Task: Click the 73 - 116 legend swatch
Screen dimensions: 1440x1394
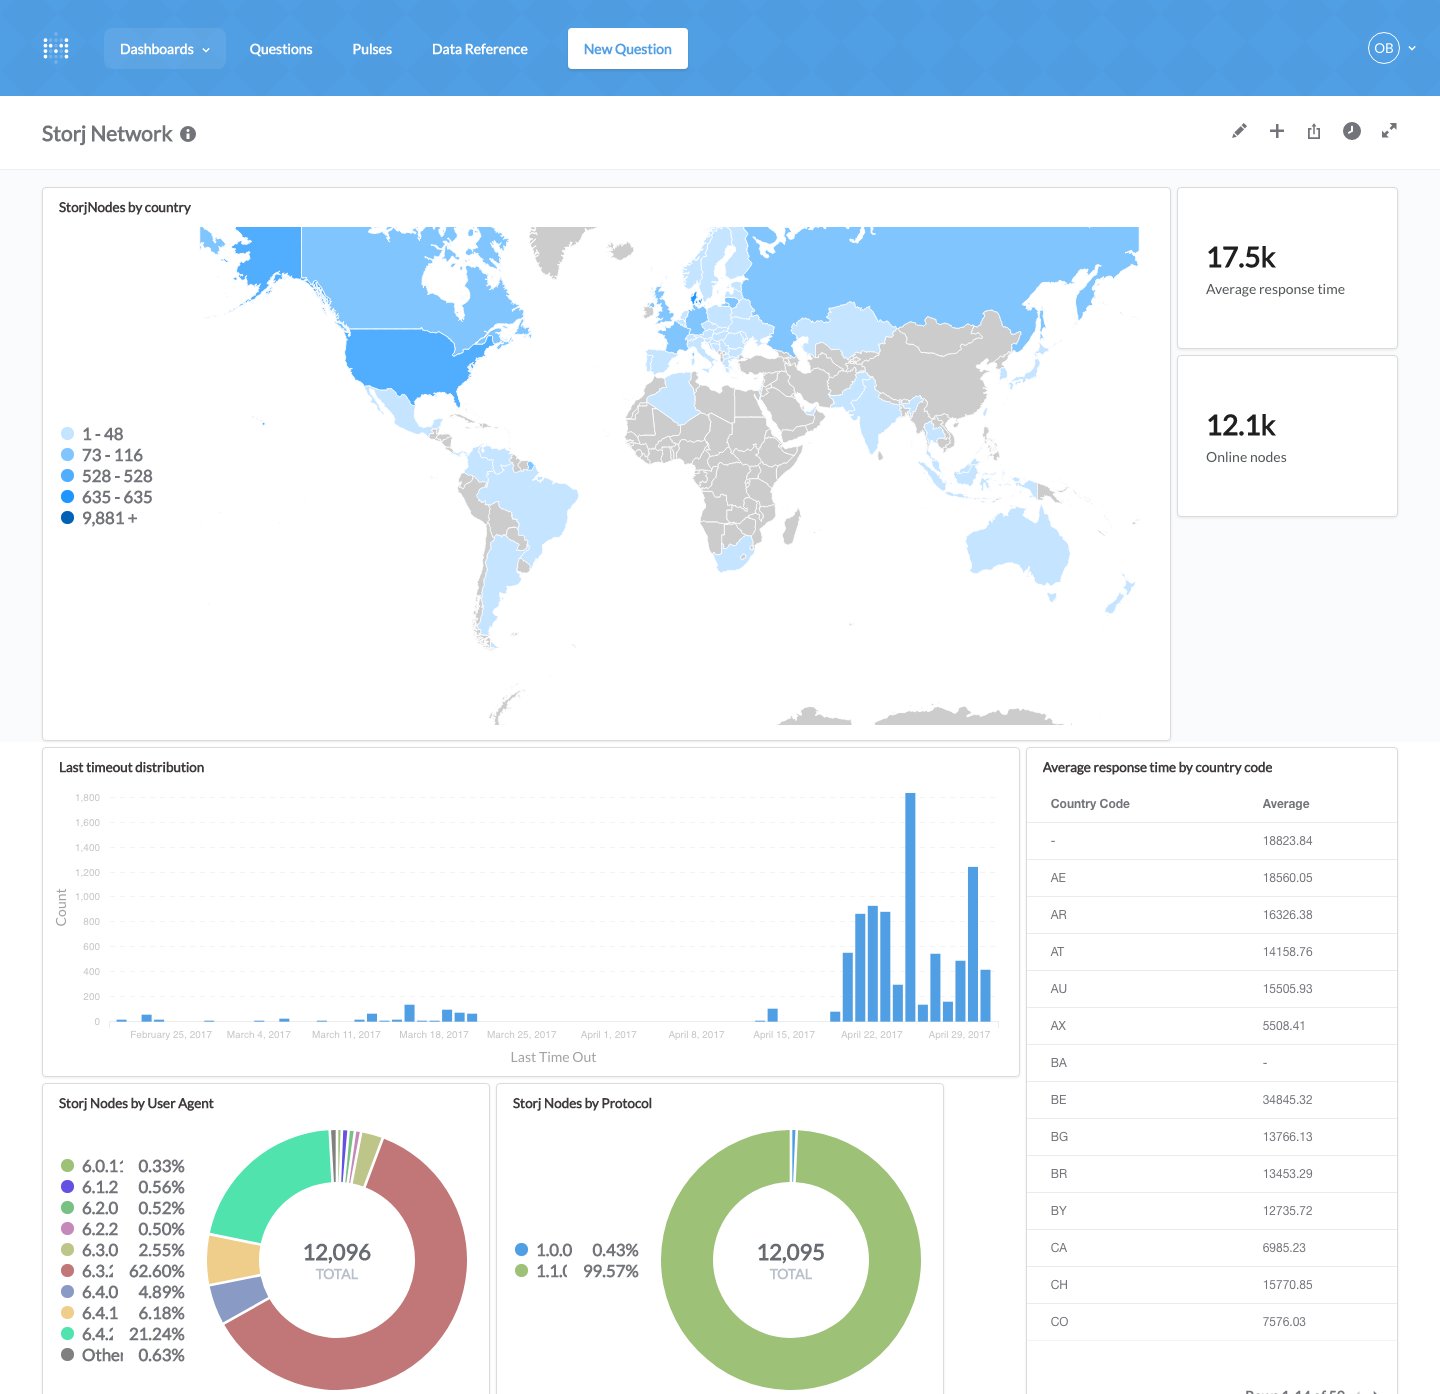Action: tap(68, 455)
